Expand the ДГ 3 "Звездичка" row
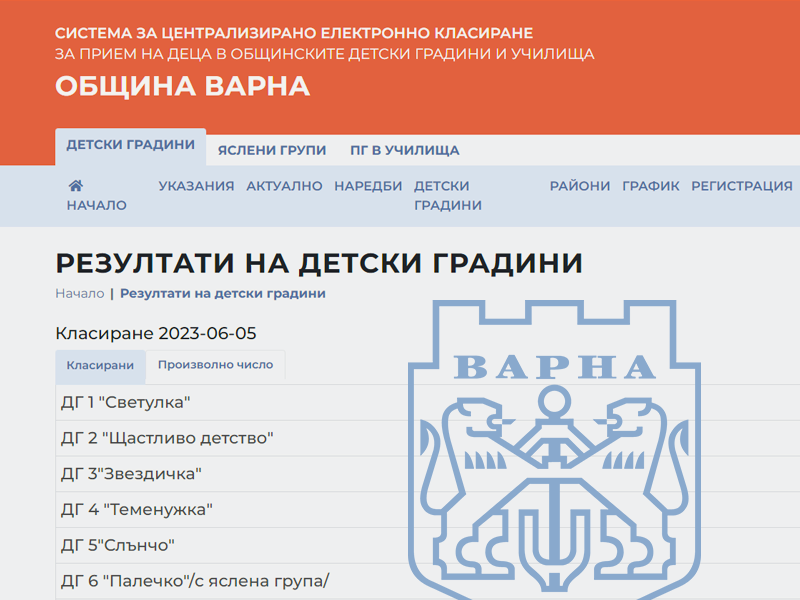Screen dimensions: 800x600 pos(131,474)
